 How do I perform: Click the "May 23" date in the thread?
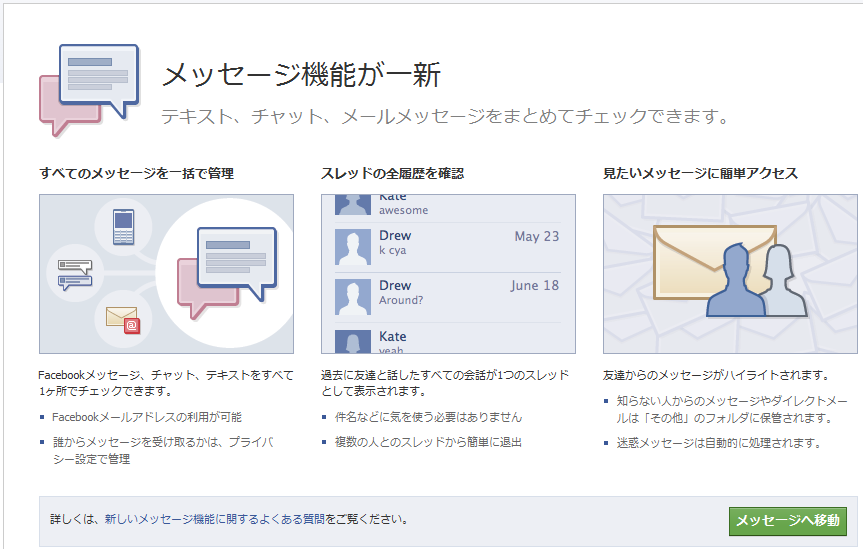tap(536, 237)
